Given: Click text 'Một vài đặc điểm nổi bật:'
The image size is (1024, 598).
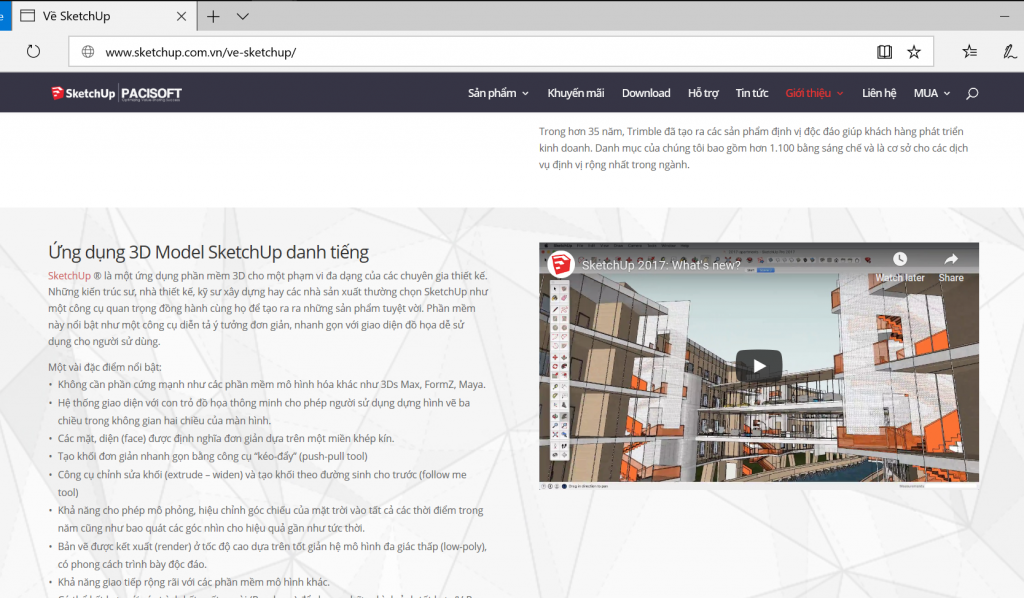Looking at the screenshot, I should coord(104,367).
